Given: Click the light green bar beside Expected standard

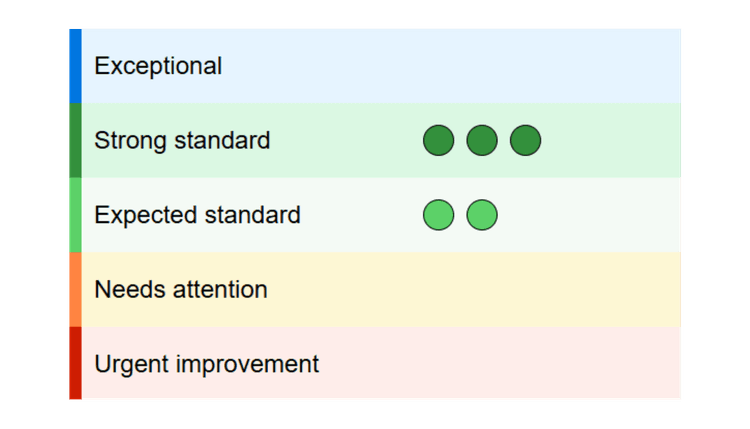Looking at the screenshot, I should pyautogui.click(x=75, y=215).
